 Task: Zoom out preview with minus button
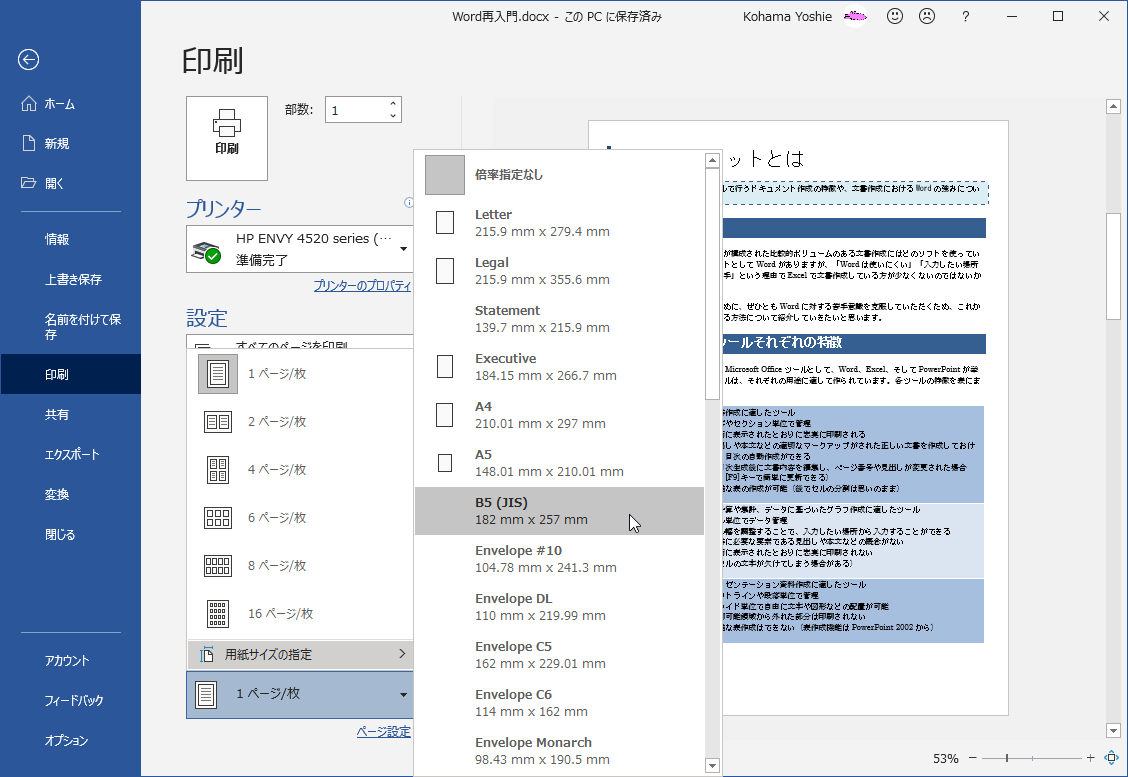point(973,758)
